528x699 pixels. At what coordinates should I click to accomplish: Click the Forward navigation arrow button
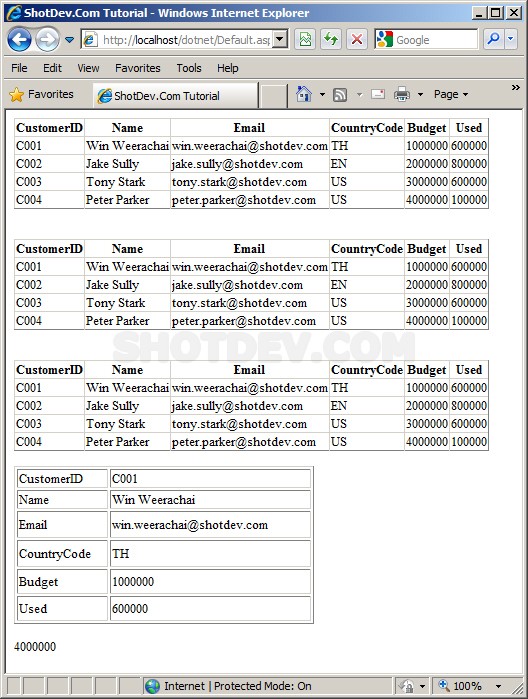pos(47,40)
